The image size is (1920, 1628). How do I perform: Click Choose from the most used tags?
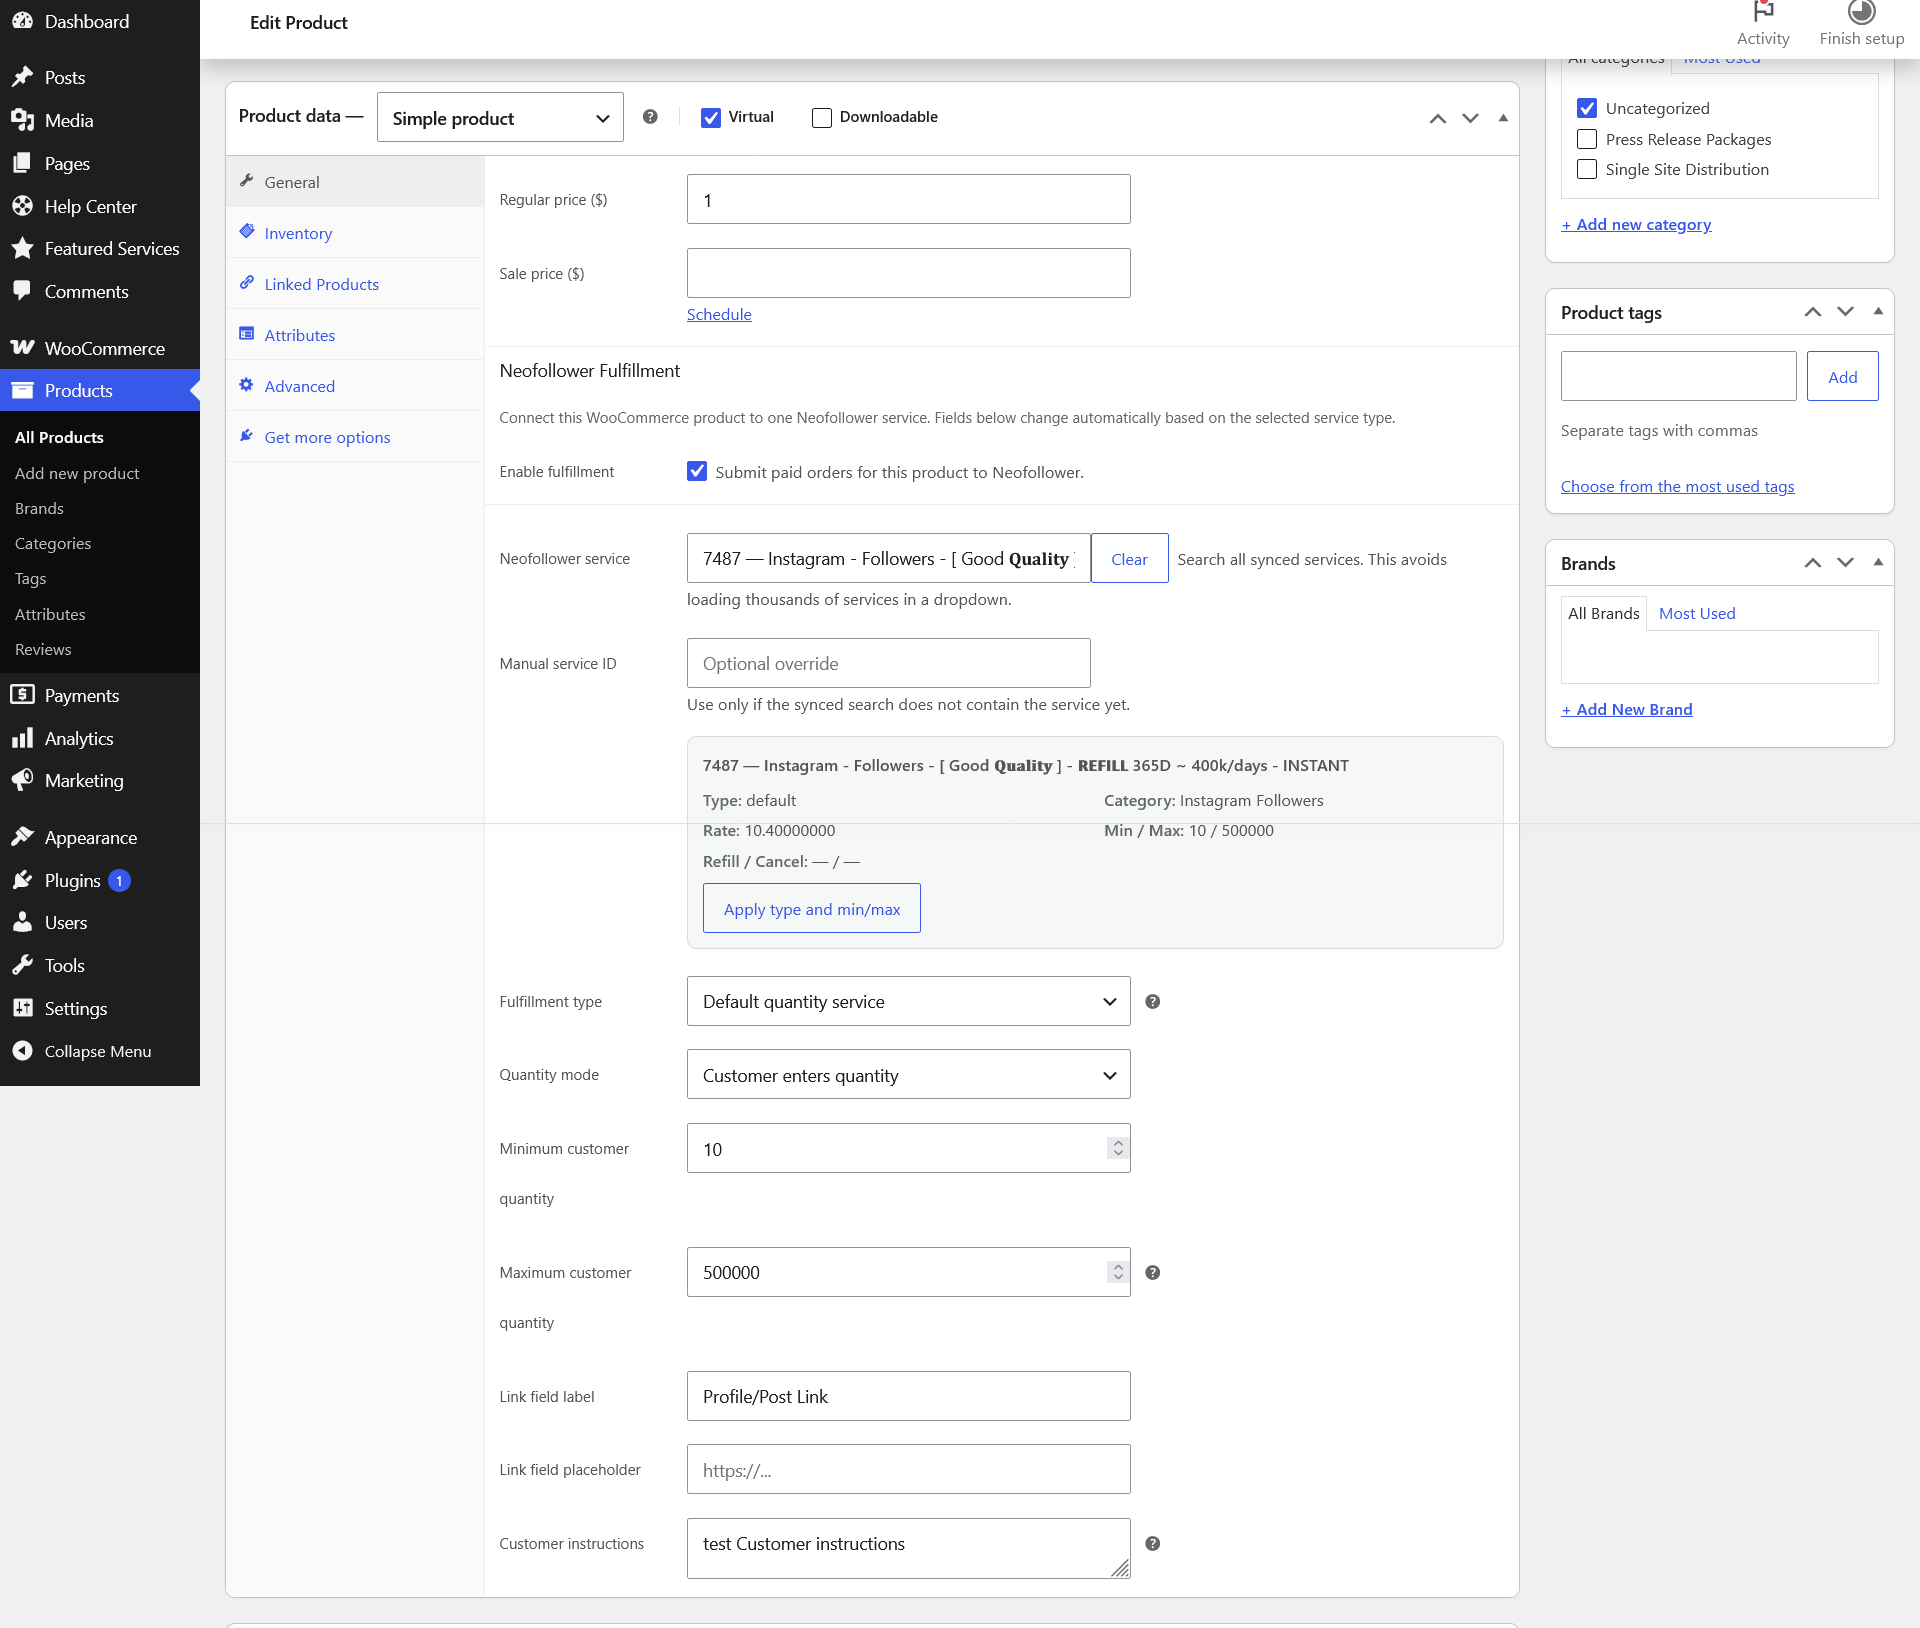pyautogui.click(x=1677, y=486)
